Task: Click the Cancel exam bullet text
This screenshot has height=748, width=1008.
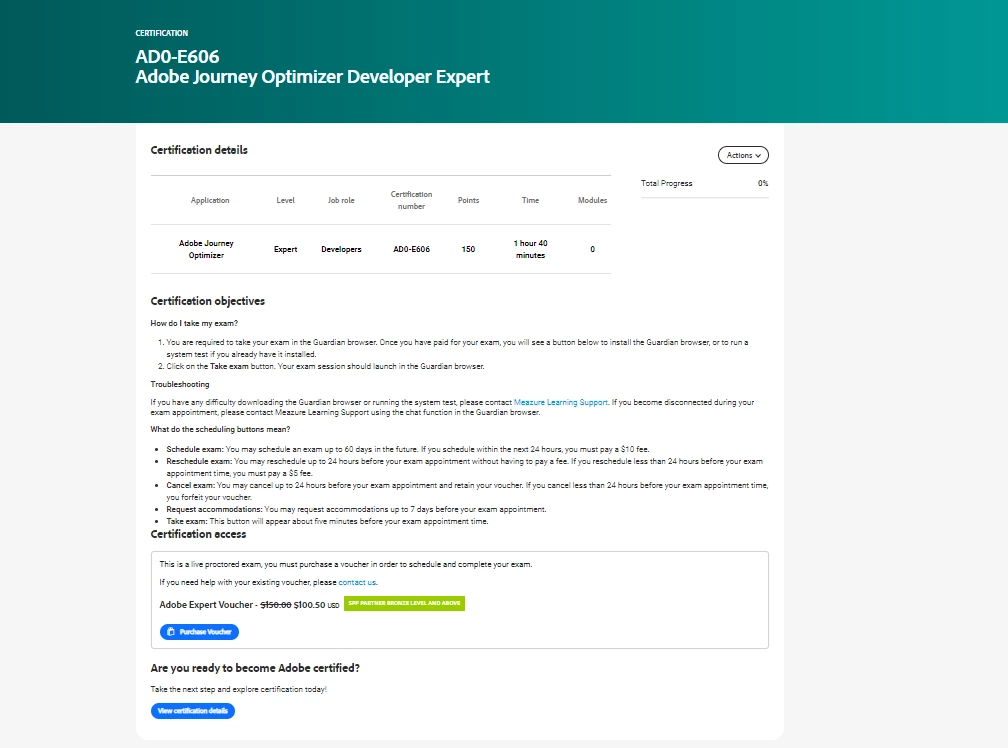Action: [x=467, y=491]
